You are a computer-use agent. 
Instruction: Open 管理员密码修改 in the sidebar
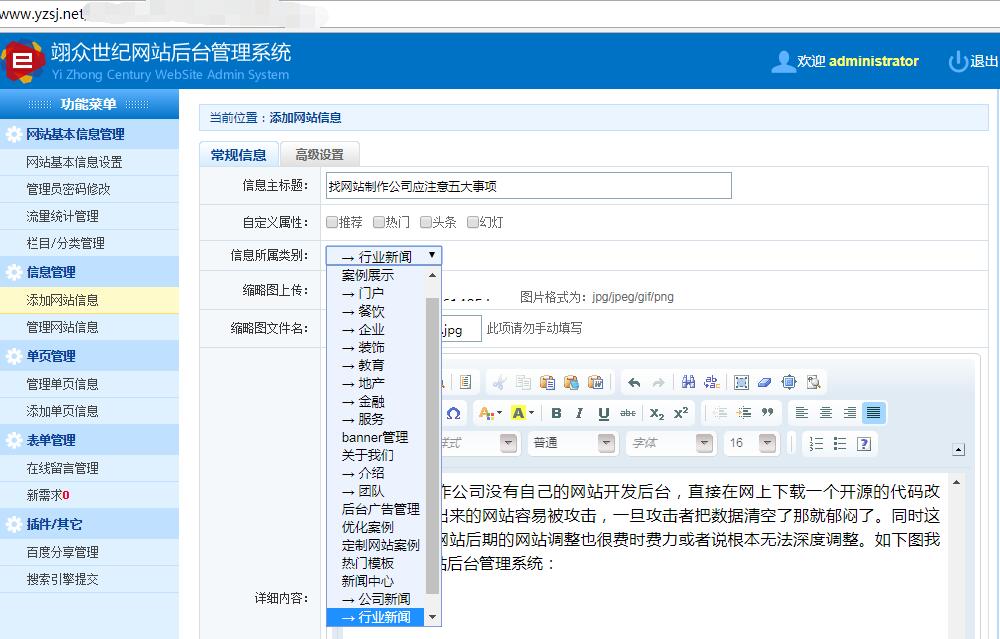(x=69, y=189)
